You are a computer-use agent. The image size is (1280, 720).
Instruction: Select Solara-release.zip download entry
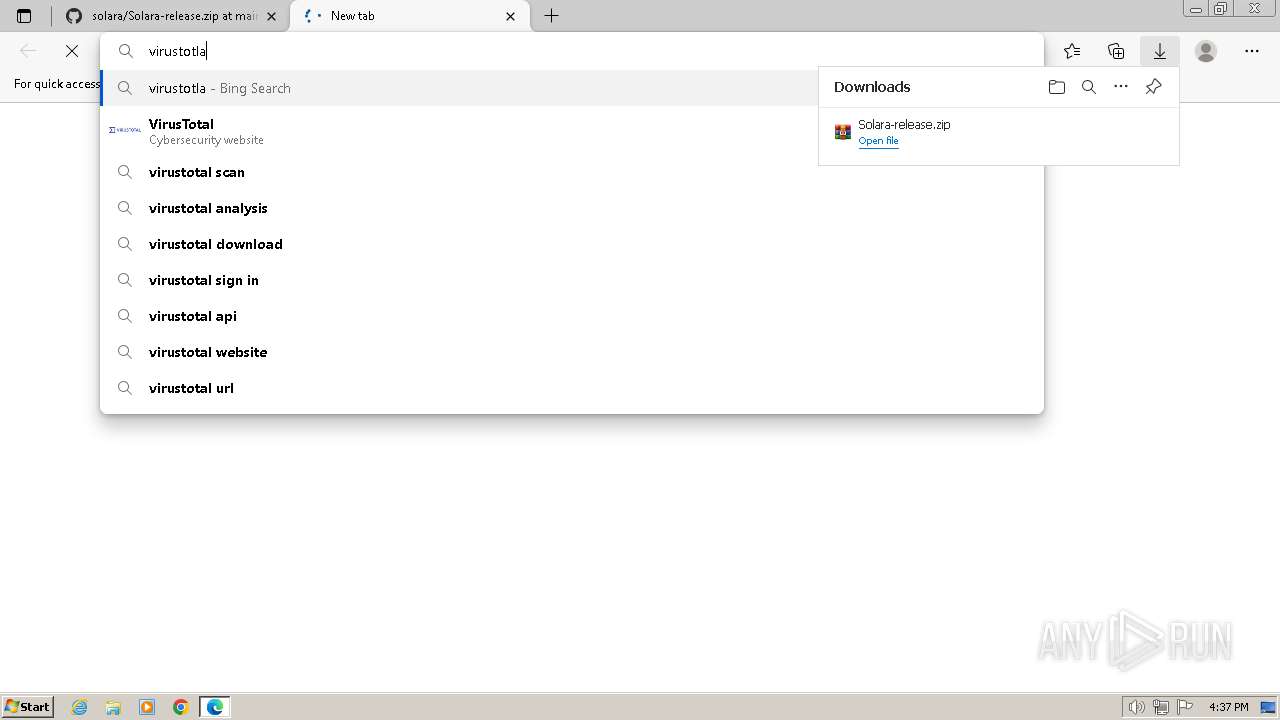coord(998,132)
